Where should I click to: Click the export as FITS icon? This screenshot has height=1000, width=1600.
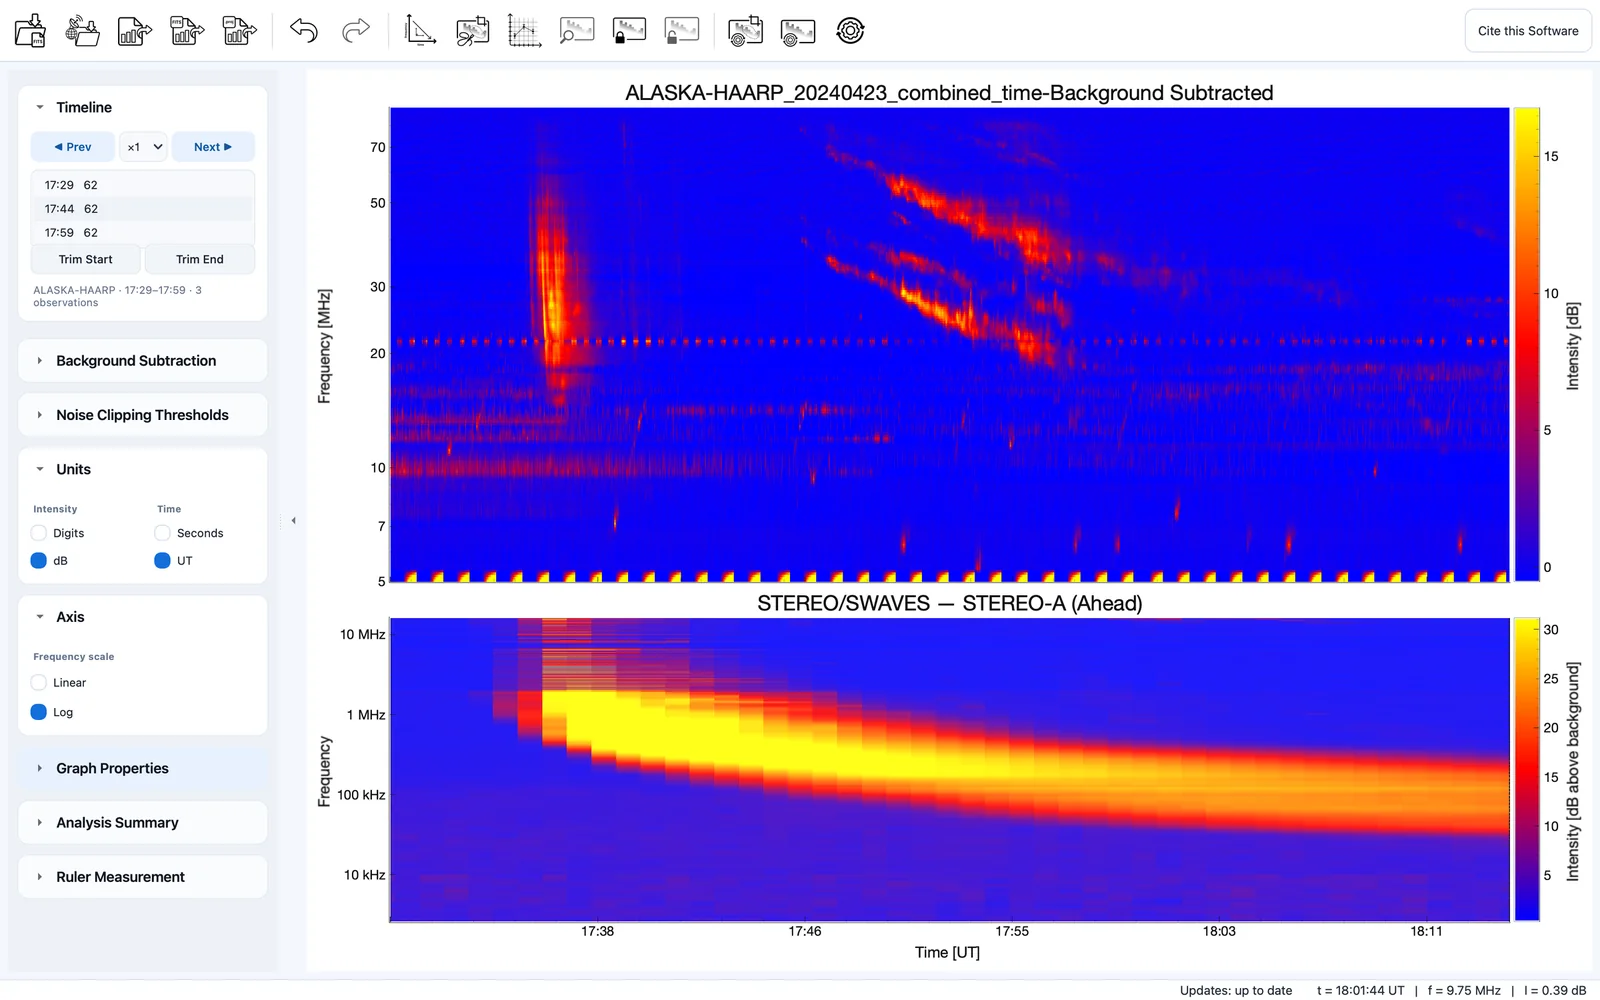(187, 31)
